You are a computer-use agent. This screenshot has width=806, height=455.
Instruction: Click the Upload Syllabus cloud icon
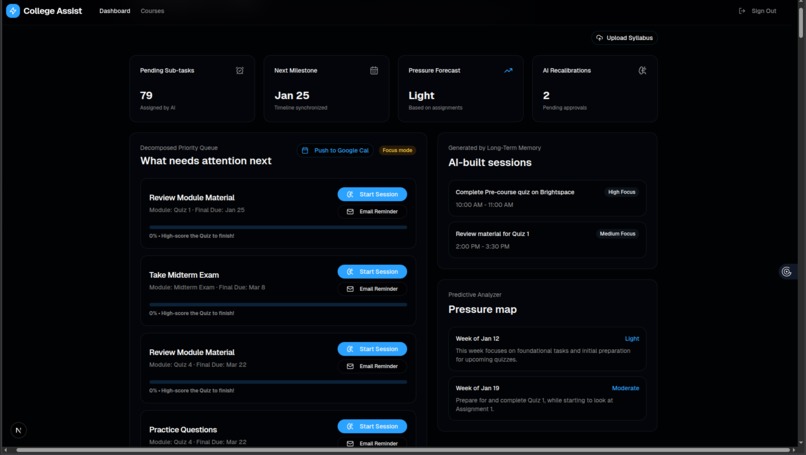coord(599,38)
